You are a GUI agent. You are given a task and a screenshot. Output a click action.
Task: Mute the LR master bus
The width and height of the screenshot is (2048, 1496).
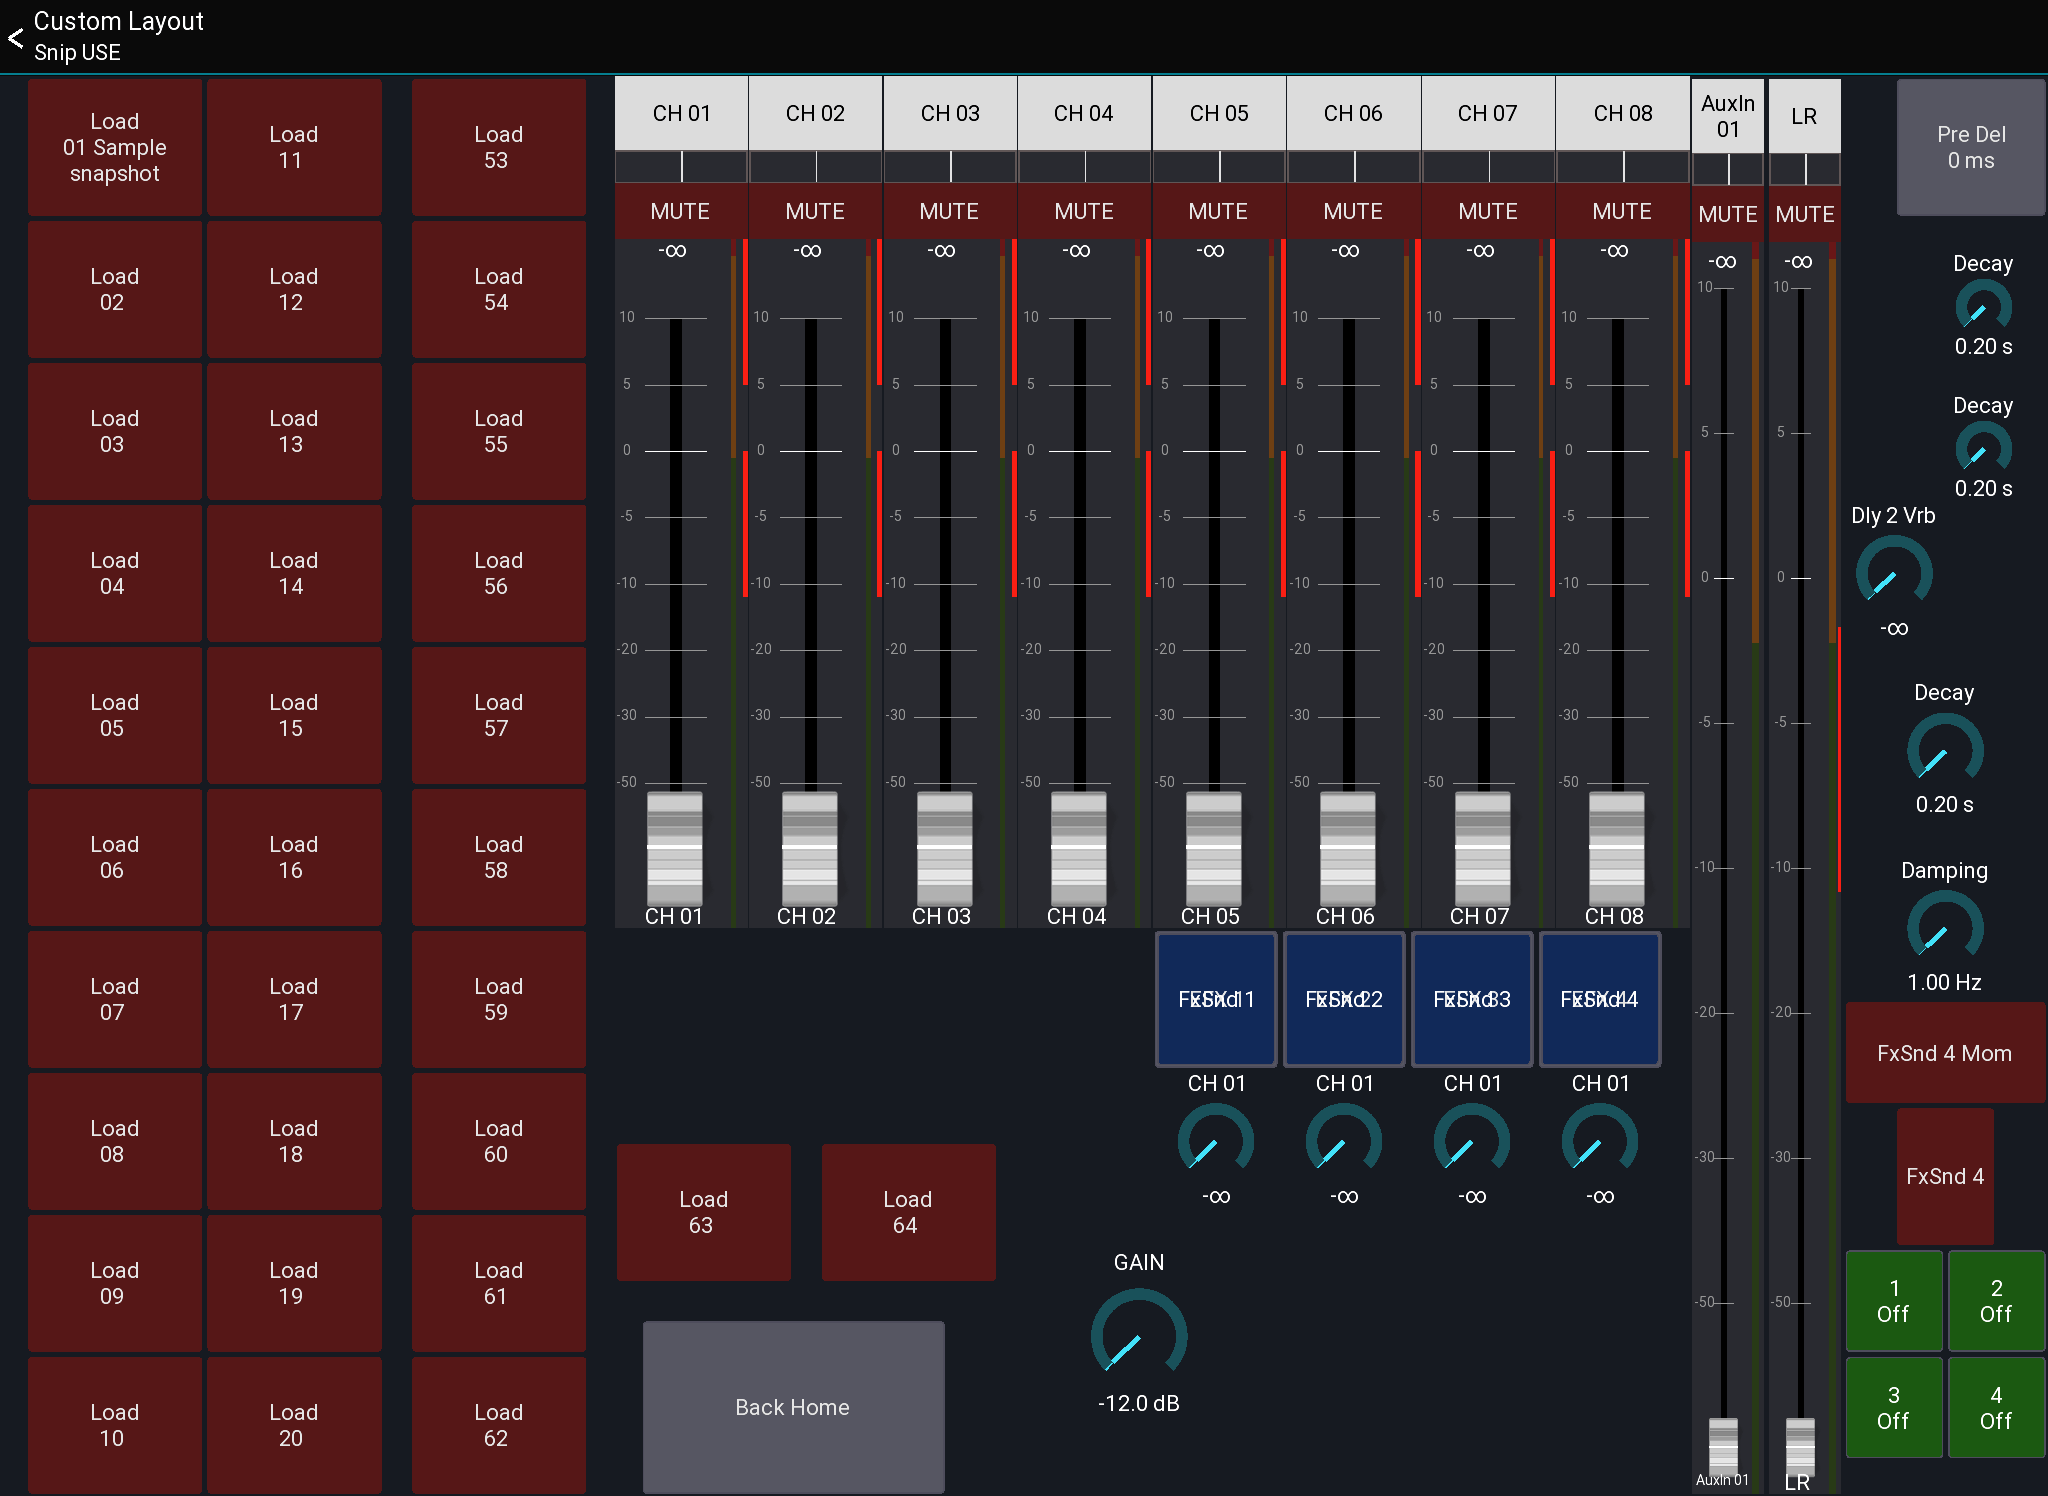coord(1804,213)
